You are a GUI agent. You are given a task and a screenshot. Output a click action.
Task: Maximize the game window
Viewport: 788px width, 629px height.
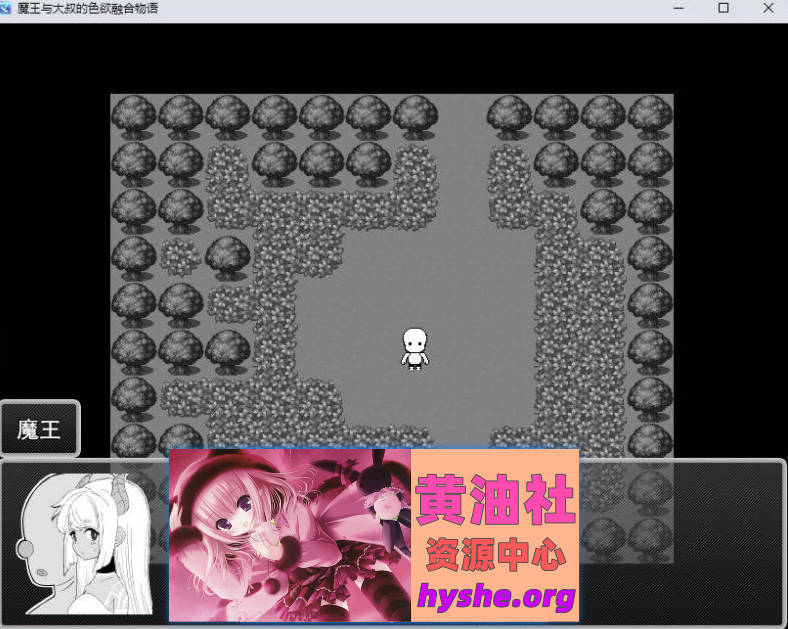(724, 8)
